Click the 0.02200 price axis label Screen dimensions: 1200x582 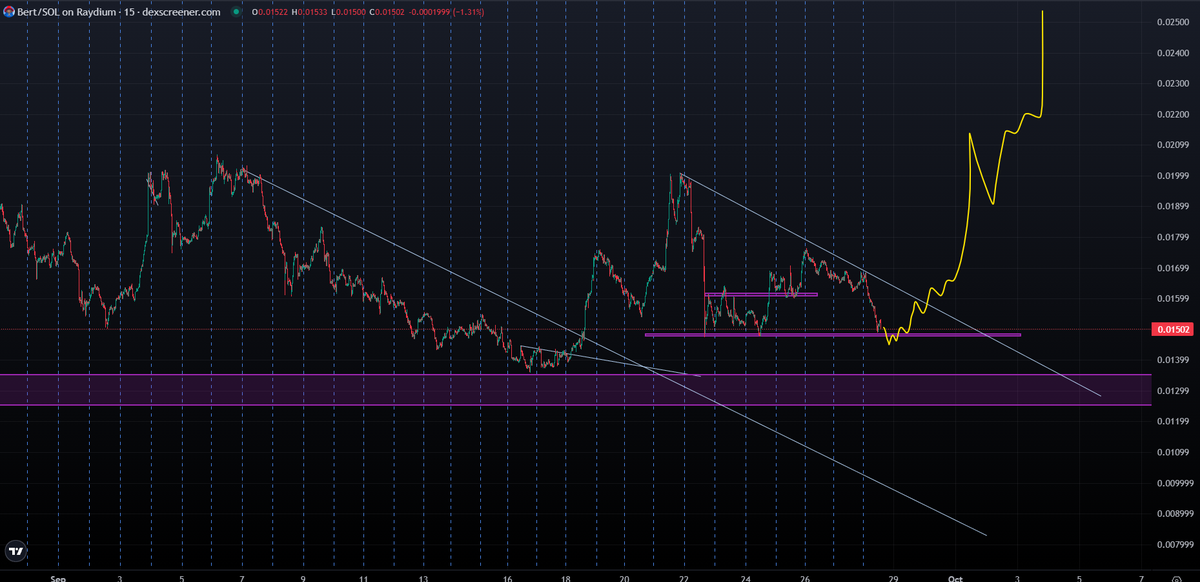click(x=1173, y=115)
